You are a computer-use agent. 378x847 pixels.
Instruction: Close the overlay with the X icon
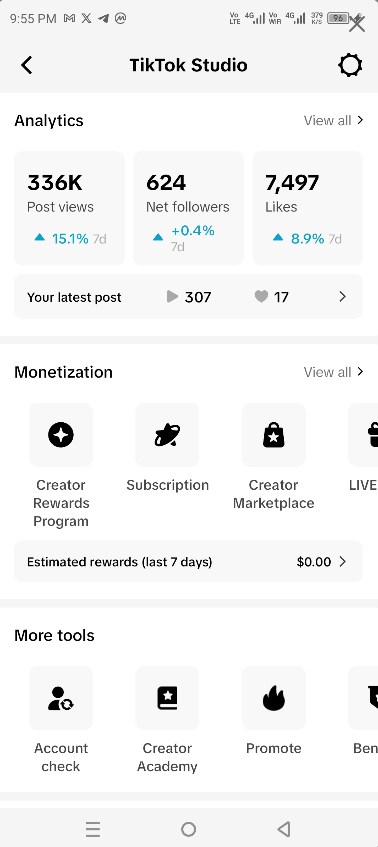click(x=357, y=24)
